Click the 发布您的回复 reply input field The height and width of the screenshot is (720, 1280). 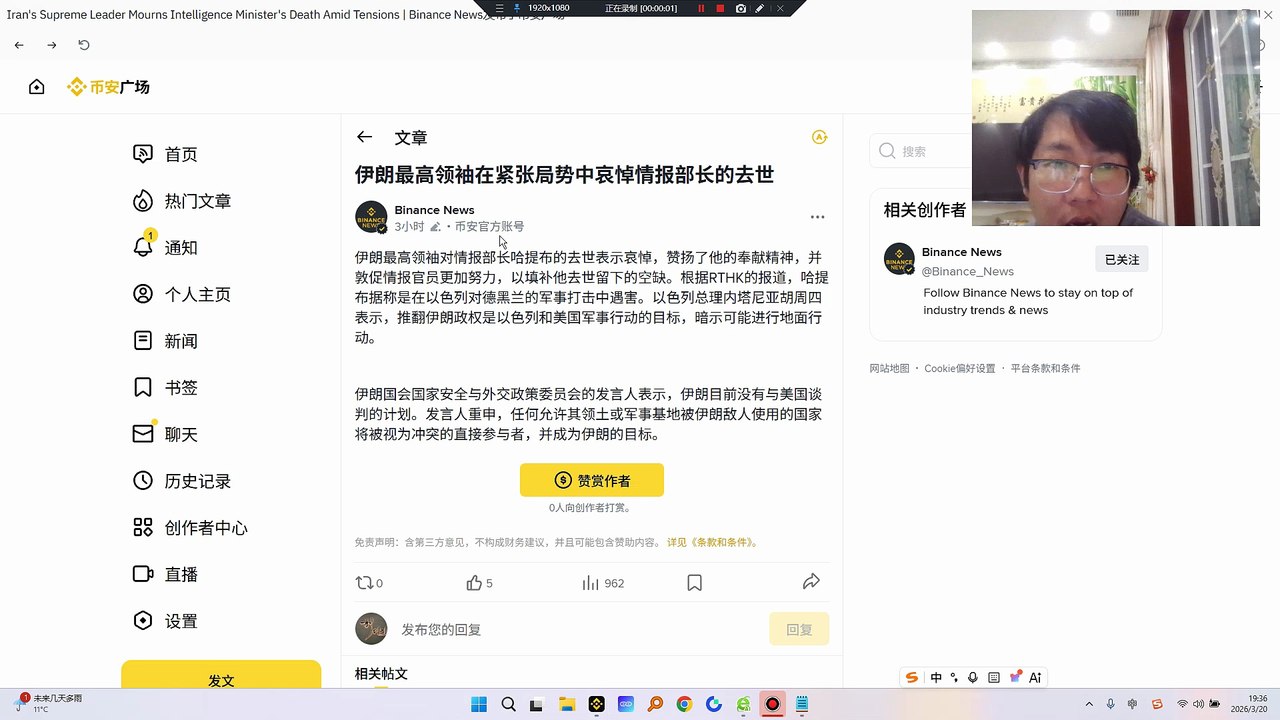(580, 630)
